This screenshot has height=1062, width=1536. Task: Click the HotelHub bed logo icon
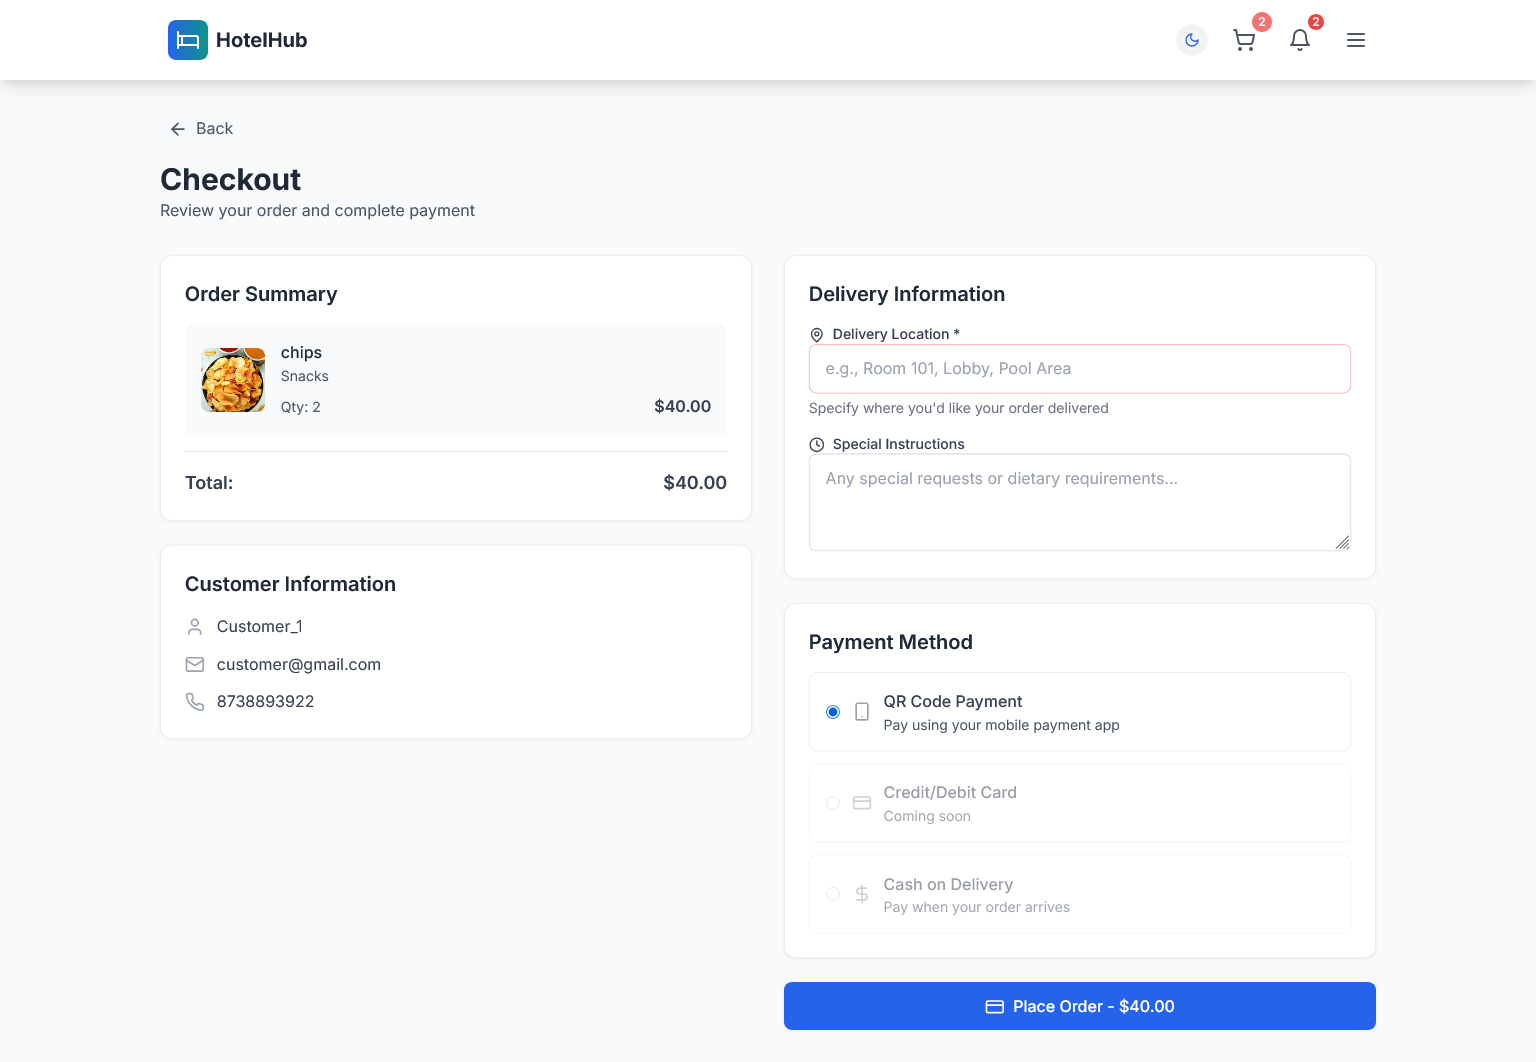click(x=188, y=40)
